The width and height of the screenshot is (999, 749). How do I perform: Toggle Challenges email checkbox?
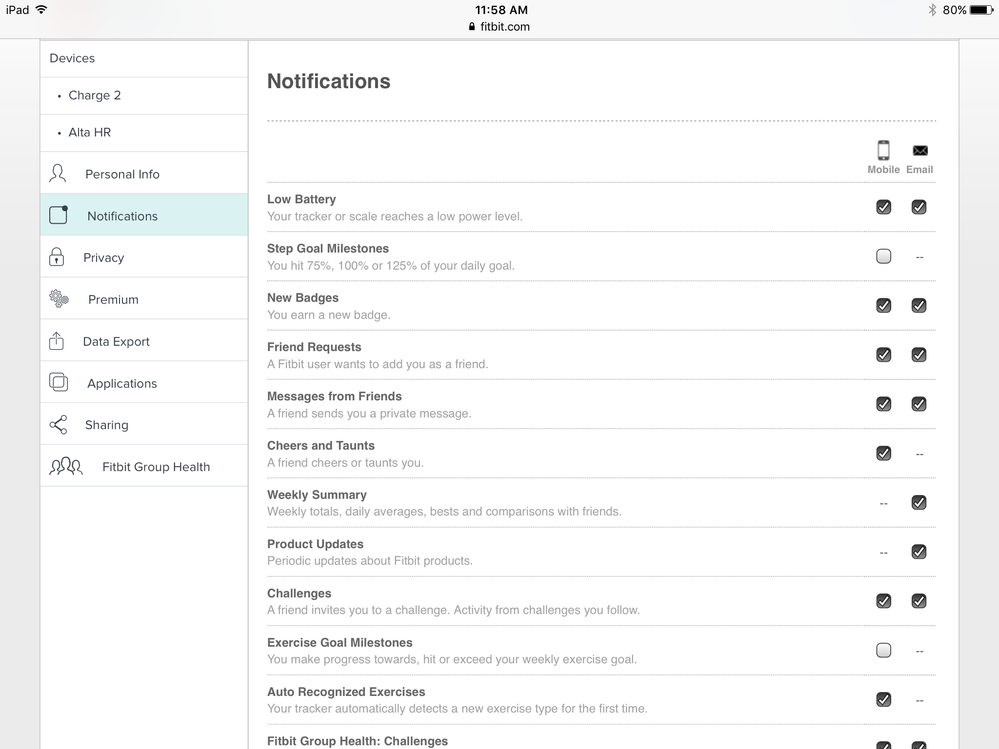tap(919, 601)
